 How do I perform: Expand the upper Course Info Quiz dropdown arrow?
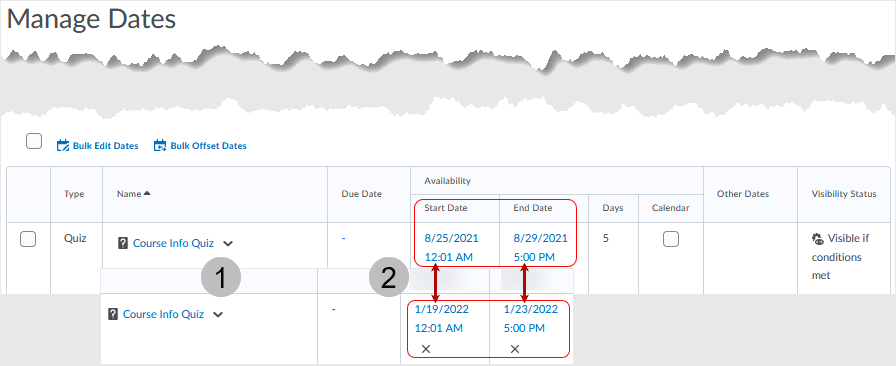(228, 244)
